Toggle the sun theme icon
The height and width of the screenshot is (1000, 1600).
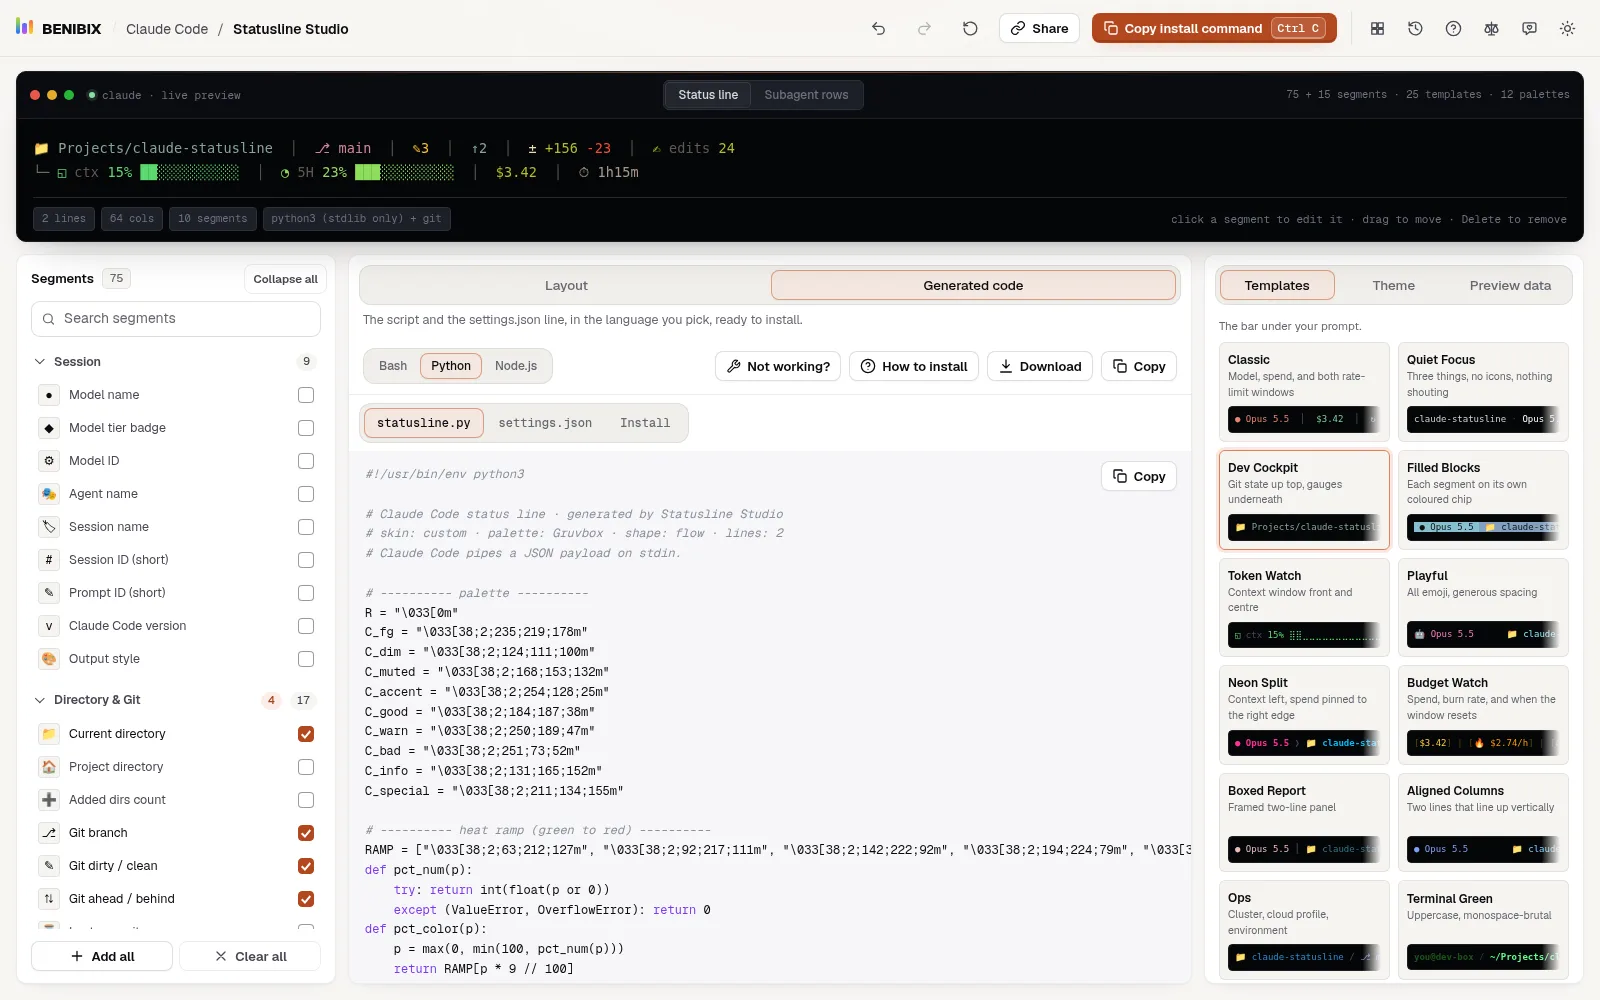tap(1567, 29)
